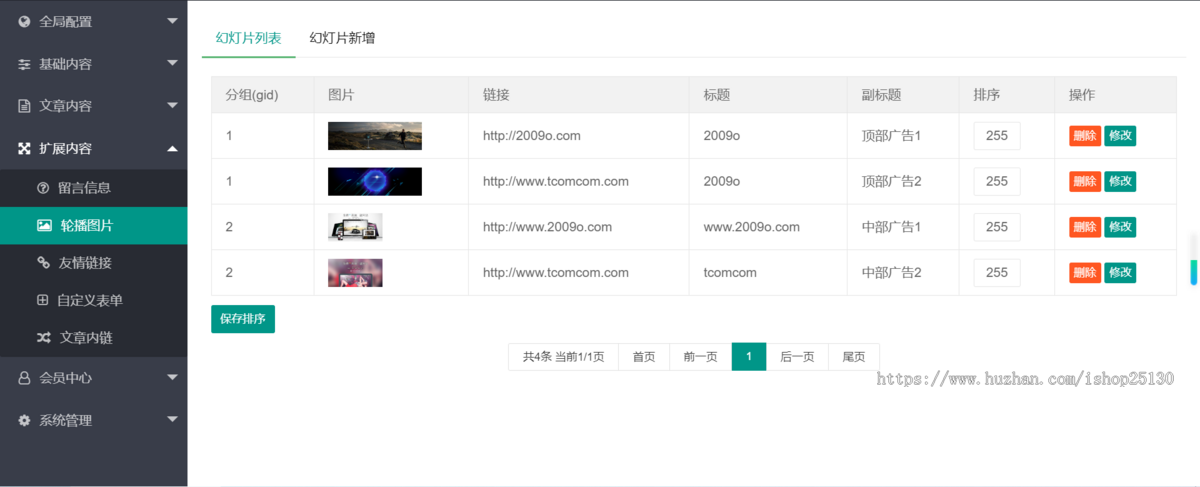Go to 尾页 in pagination
This screenshot has width=1200, height=487.
(854, 357)
